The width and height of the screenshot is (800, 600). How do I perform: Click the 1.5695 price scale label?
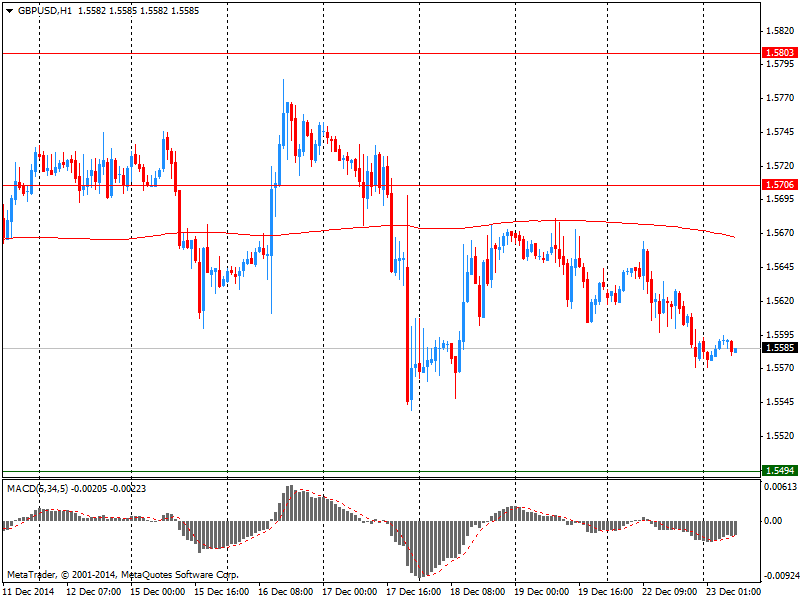point(780,198)
